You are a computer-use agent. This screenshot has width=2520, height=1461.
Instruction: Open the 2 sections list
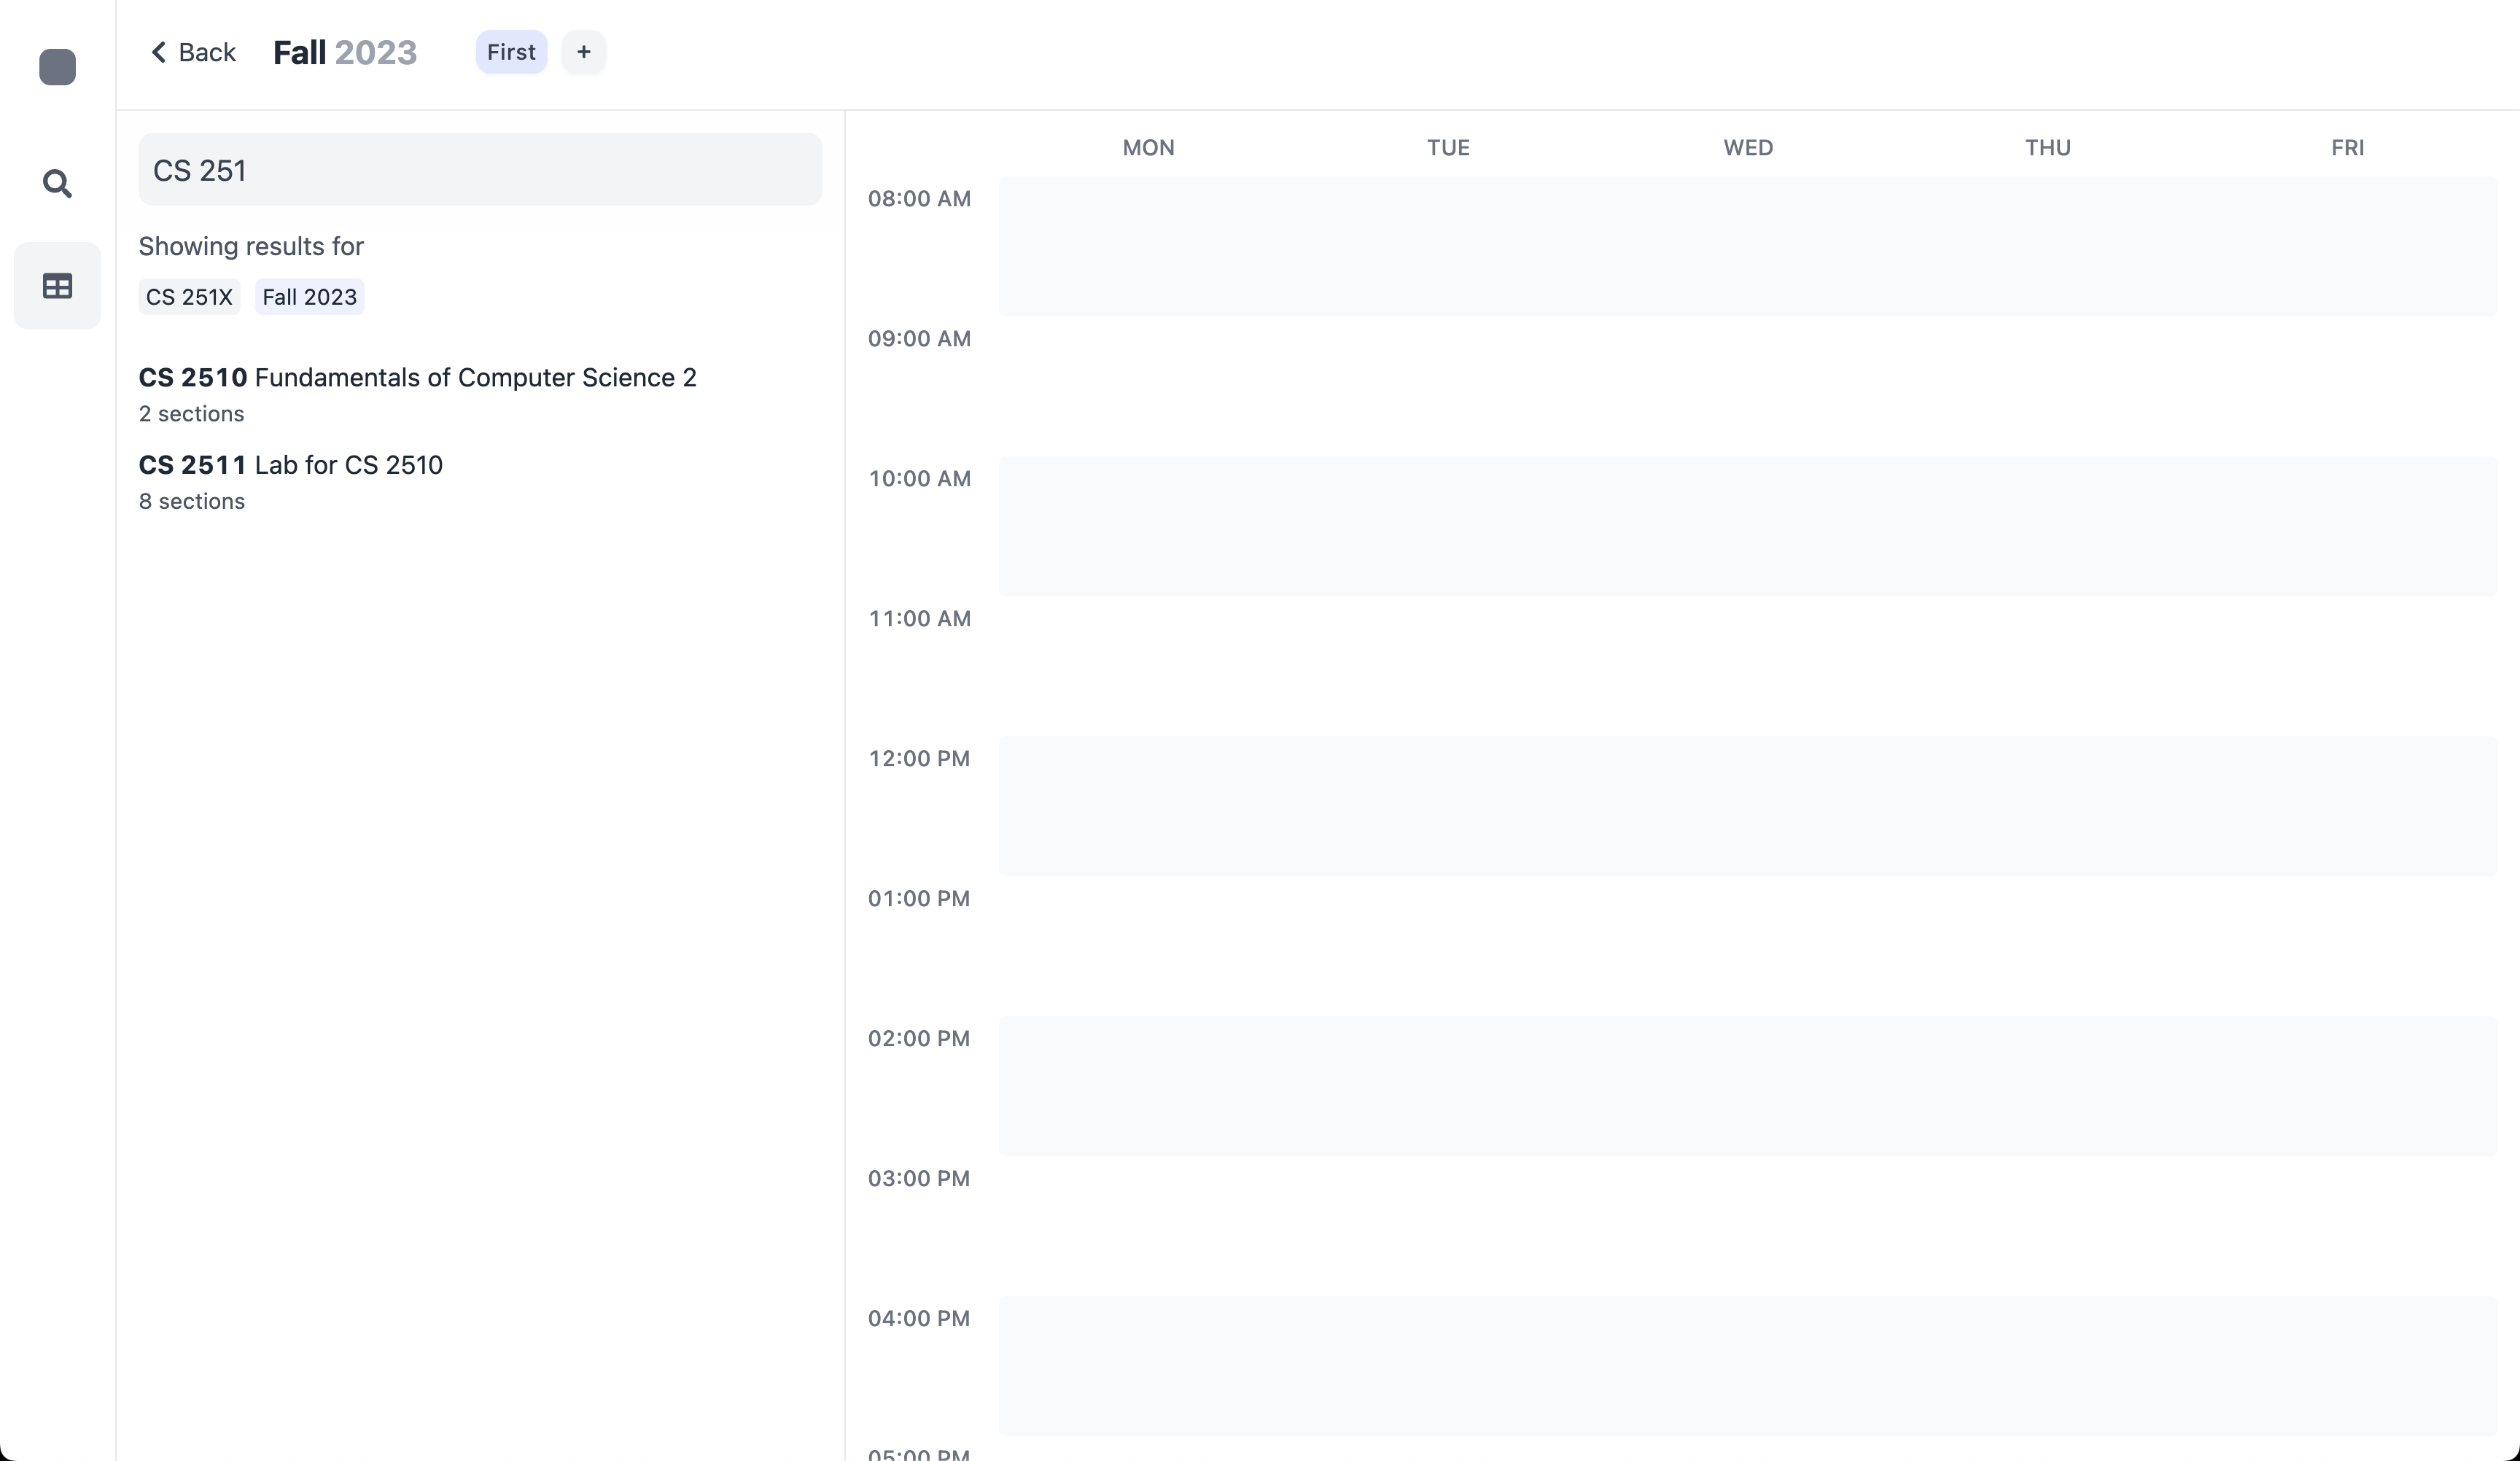pyautogui.click(x=191, y=414)
